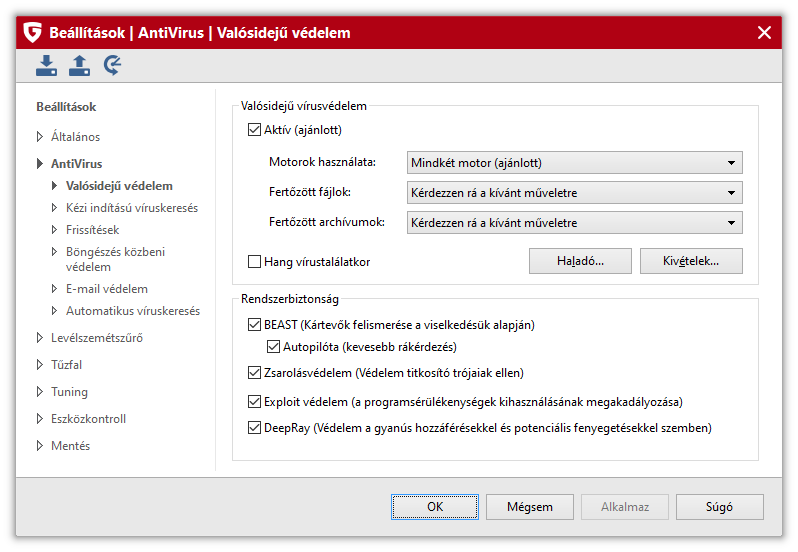Click the Mentés category label
Viewport: 798px width, 552px height.
coord(70,445)
